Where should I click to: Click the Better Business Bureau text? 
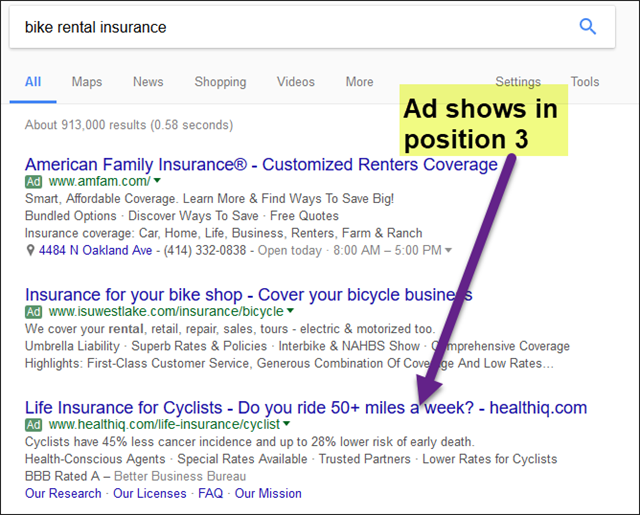180,476
